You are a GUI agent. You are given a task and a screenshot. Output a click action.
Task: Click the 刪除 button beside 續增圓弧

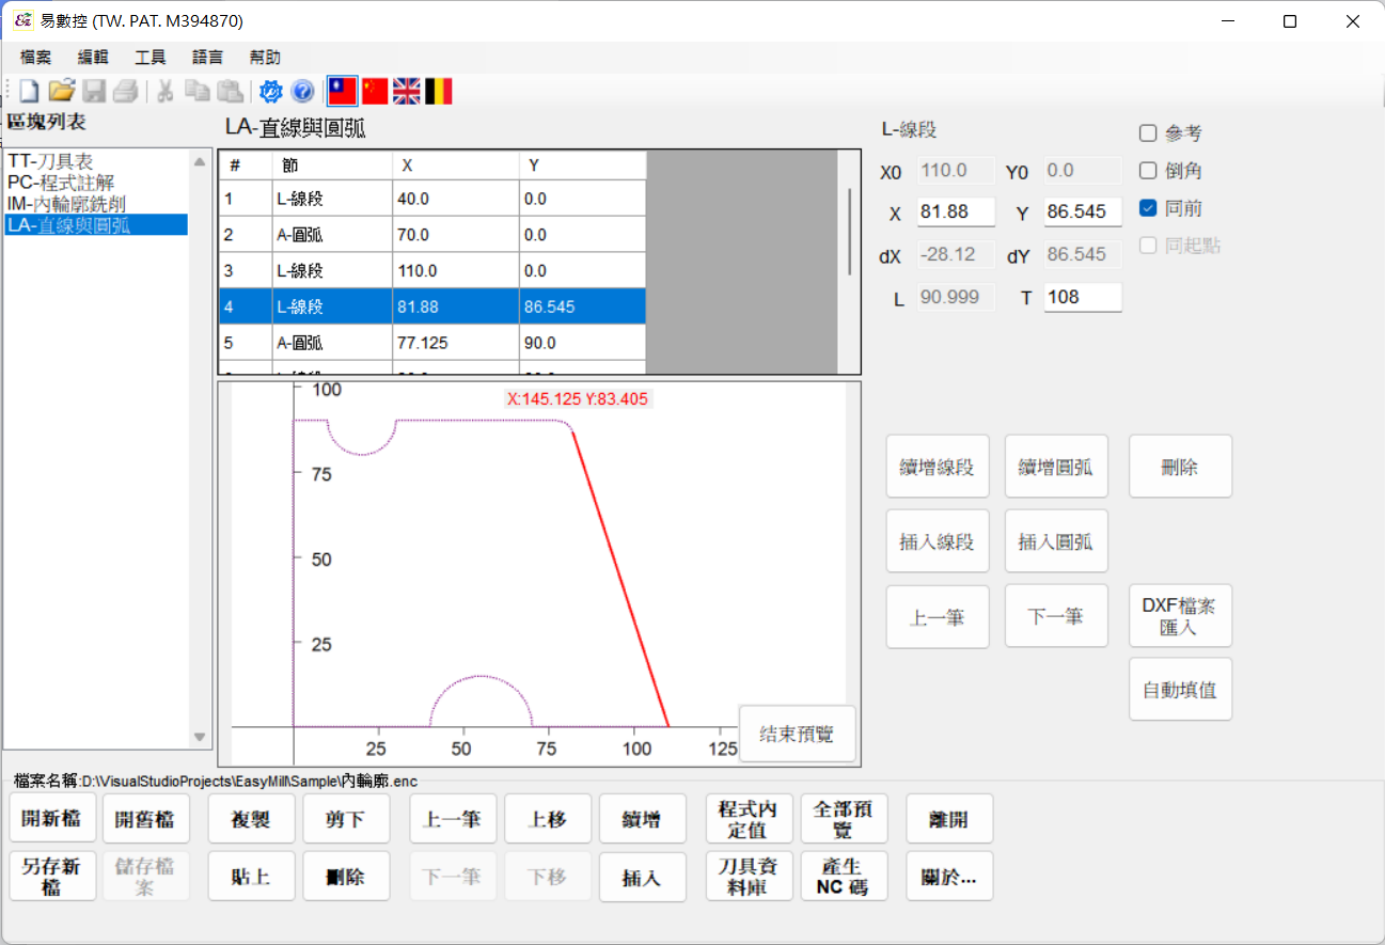tap(1180, 467)
